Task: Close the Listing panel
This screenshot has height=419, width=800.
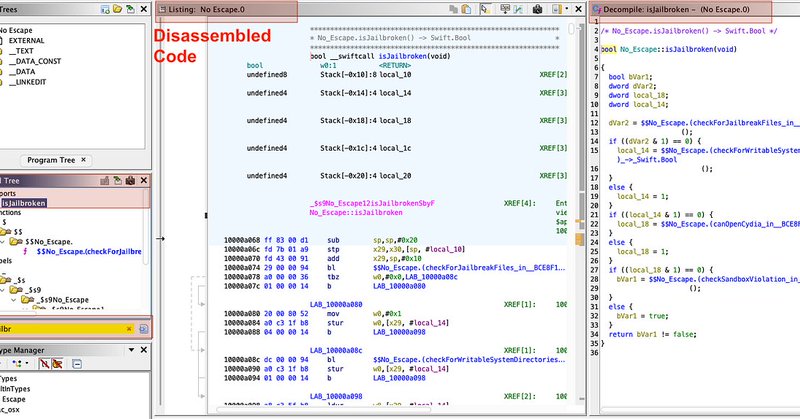Action: pyautogui.click(x=579, y=9)
